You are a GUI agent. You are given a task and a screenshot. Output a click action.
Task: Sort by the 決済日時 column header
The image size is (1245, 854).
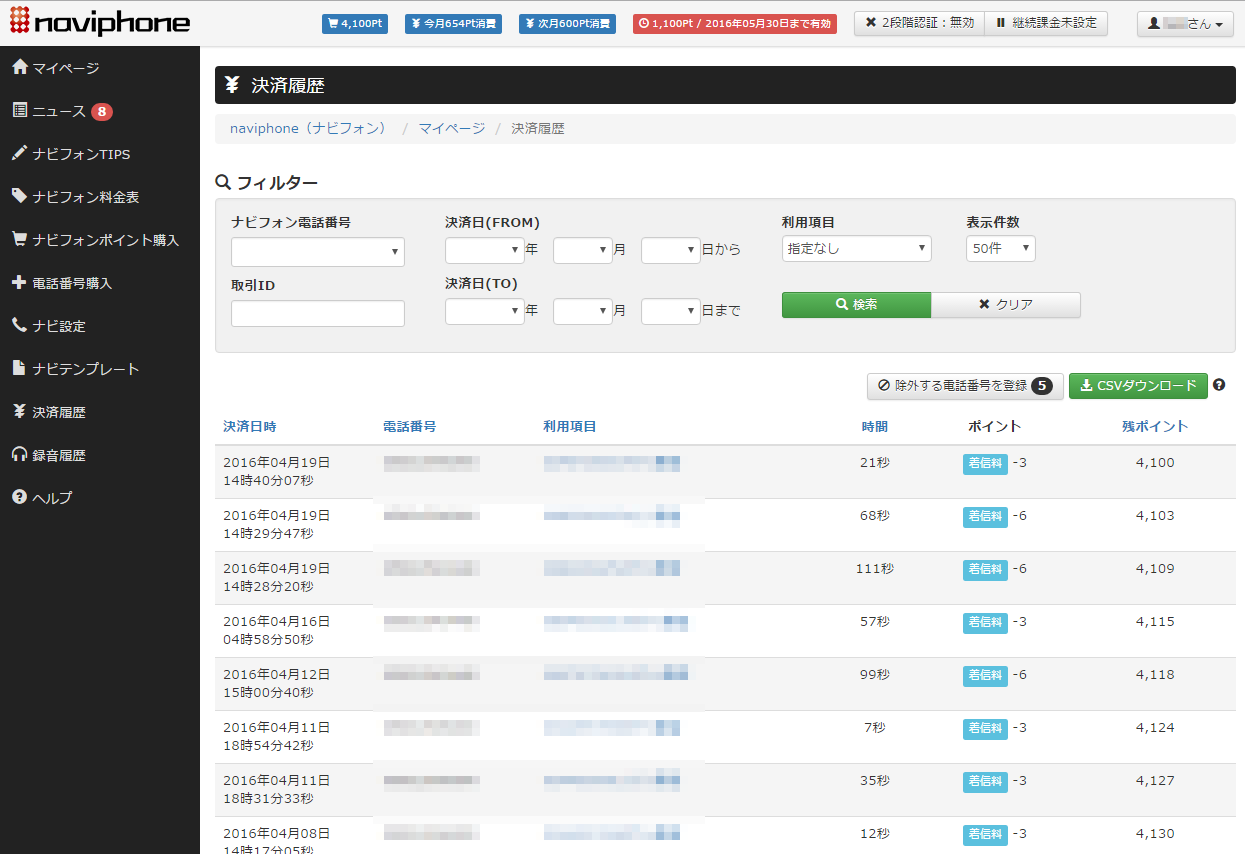pos(250,427)
